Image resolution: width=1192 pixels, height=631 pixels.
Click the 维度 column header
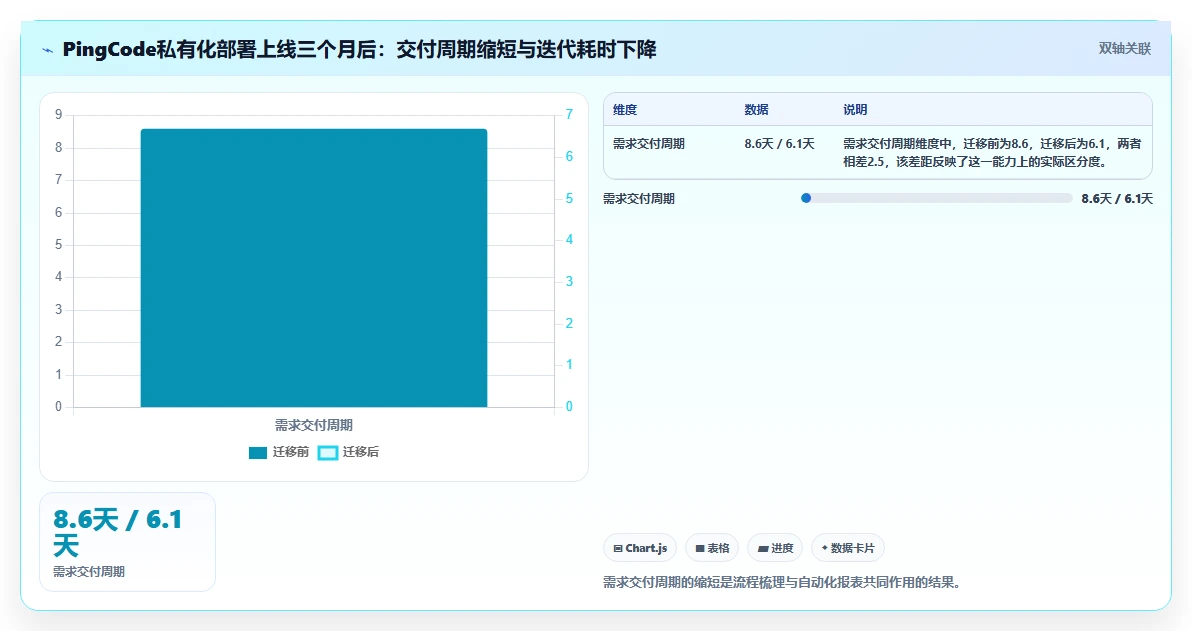click(625, 109)
